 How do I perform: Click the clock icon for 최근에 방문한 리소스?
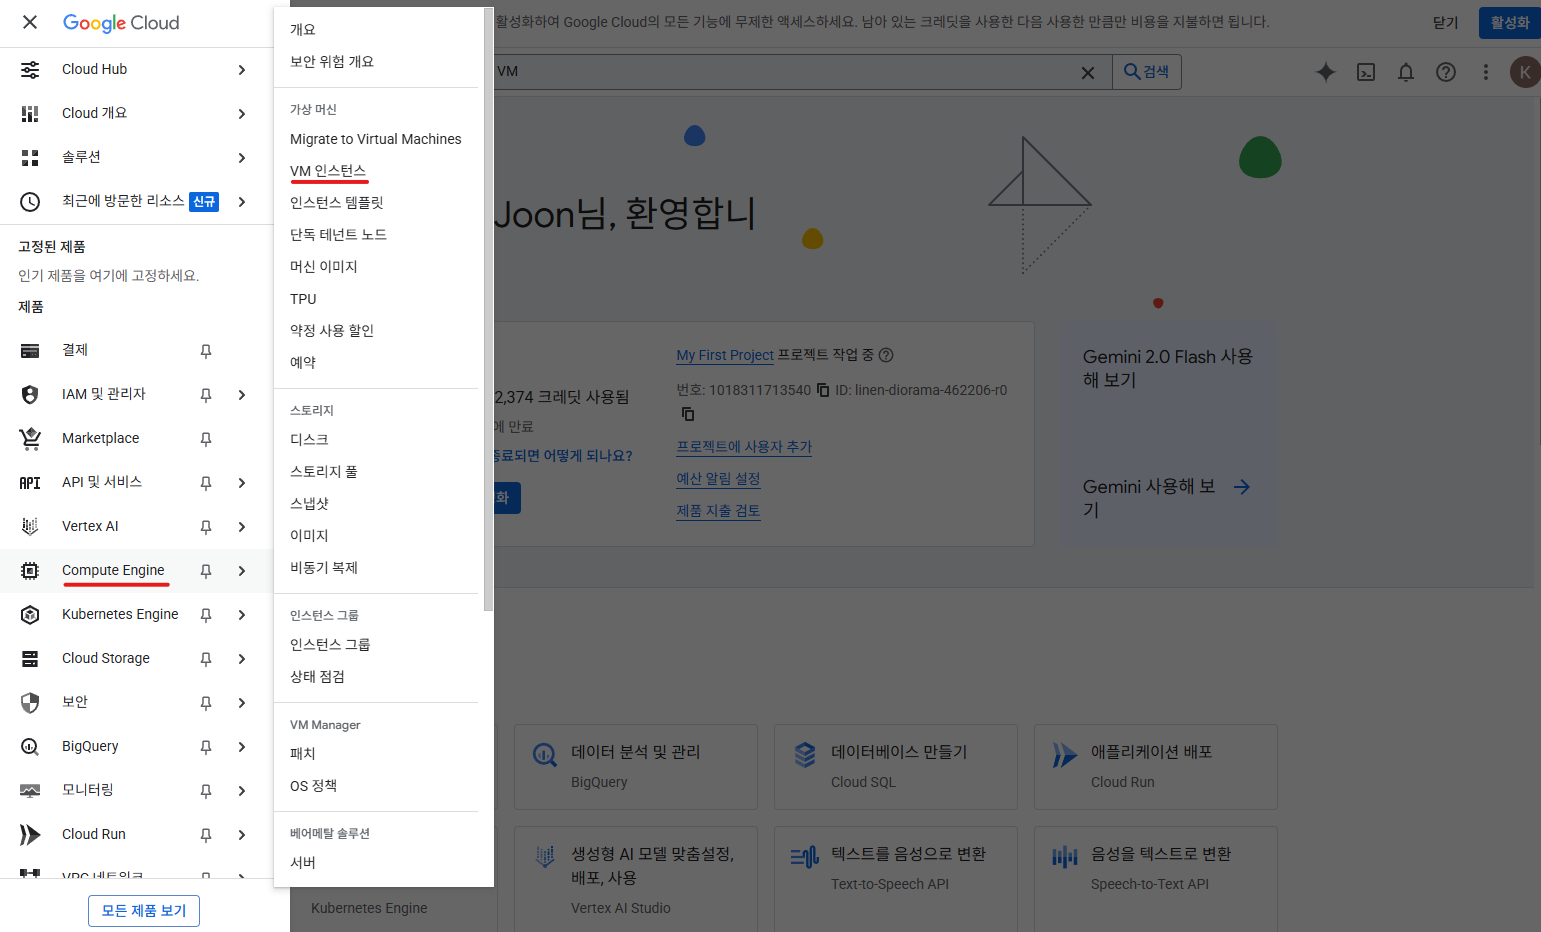(30, 202)
